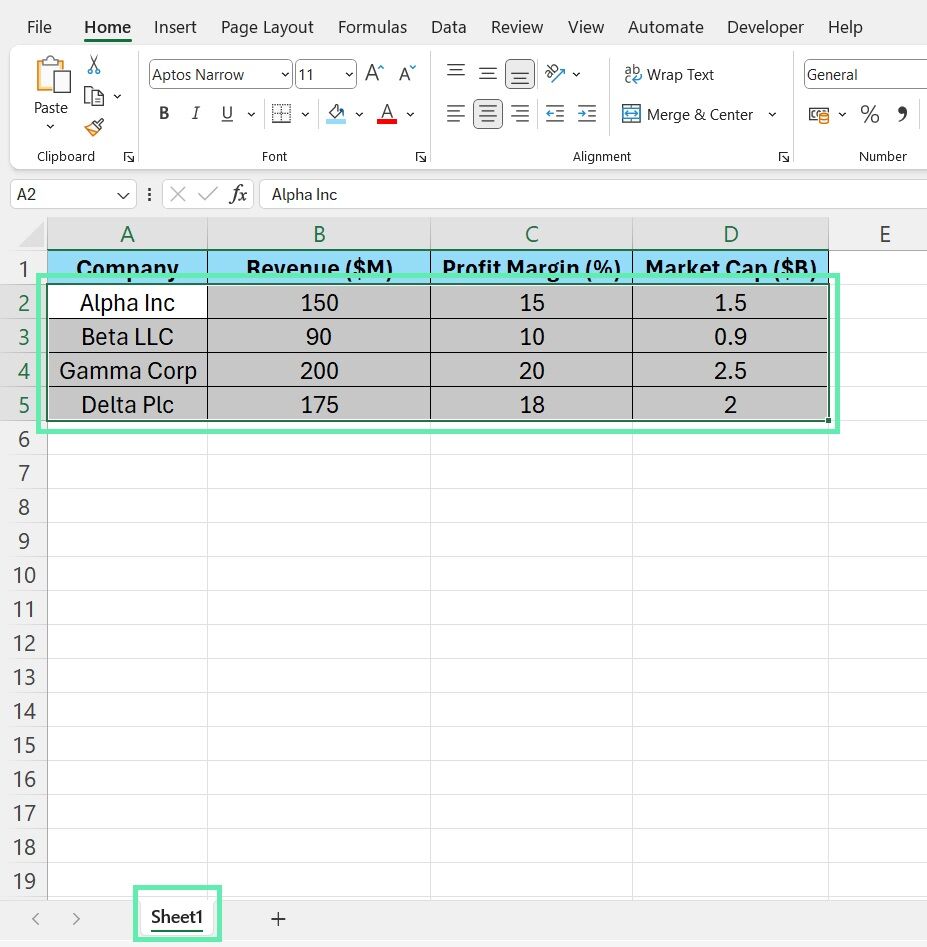The image size is (927, 947).
Task: Open Clipboard dialog launcher
Action: tap(129, 157)
